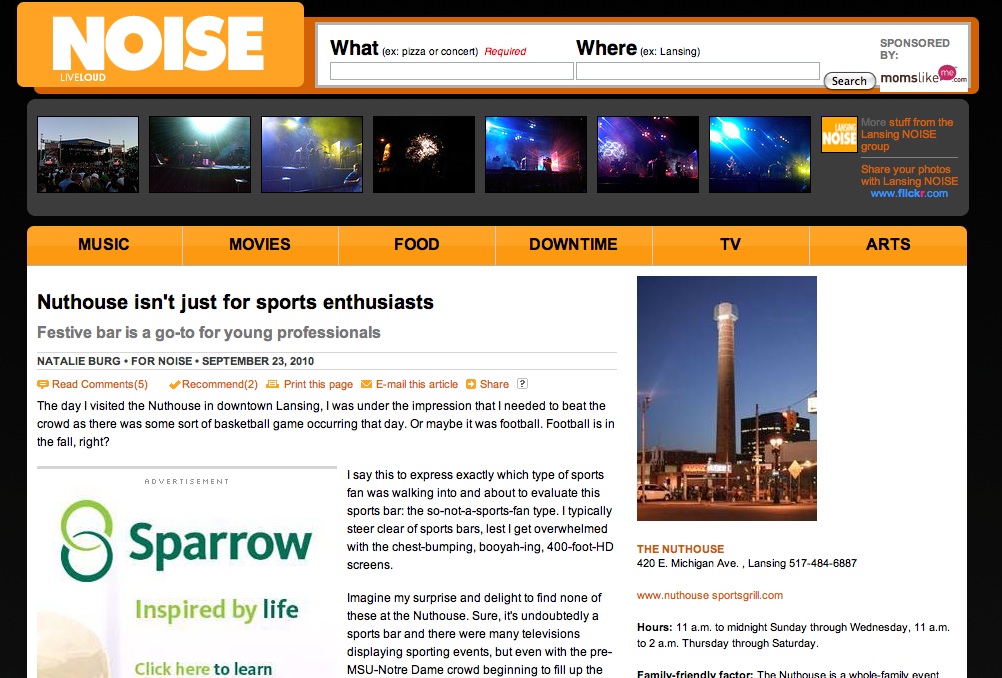The height and width of the screenshot is (678, 1002).
Task: Click the small Lansing NOISE group badge
Action: (x=839, y=135)
